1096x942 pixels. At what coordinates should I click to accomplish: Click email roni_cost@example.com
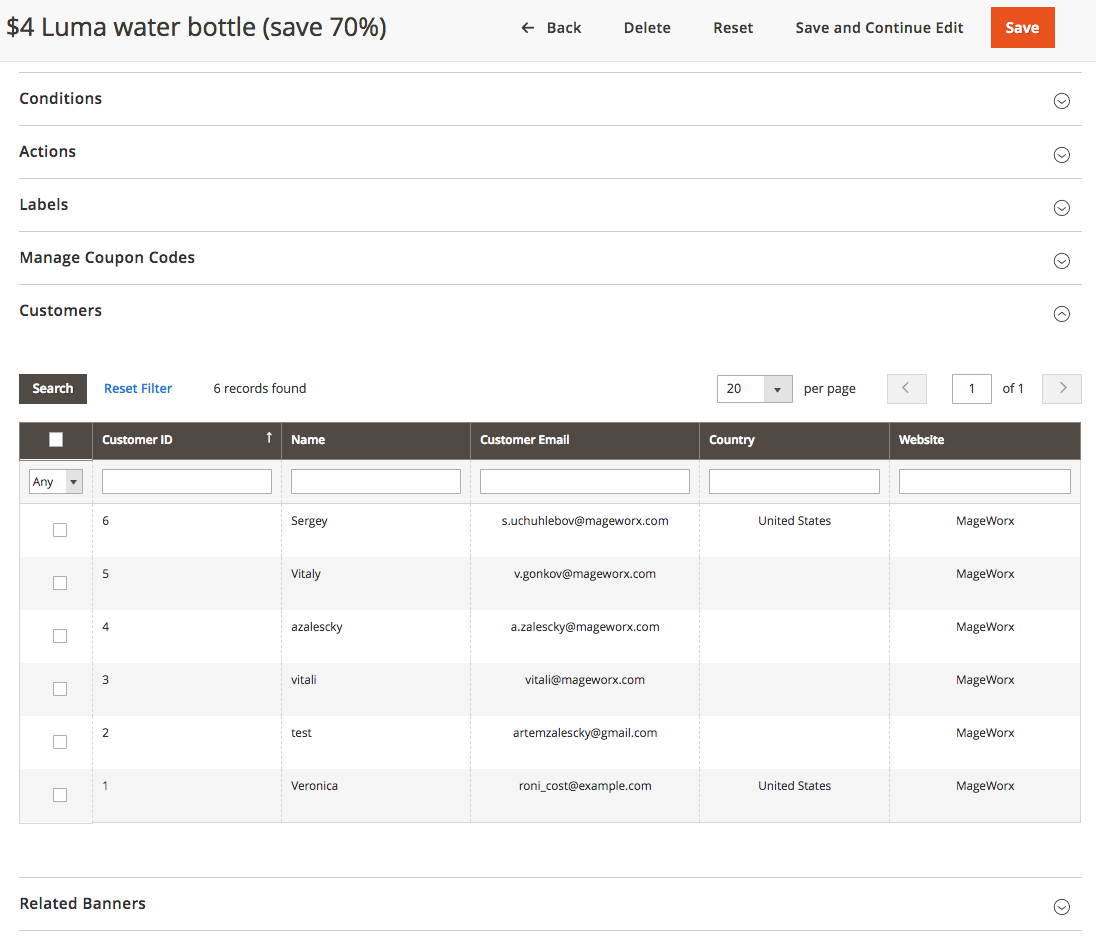click(x=585, y=785)
